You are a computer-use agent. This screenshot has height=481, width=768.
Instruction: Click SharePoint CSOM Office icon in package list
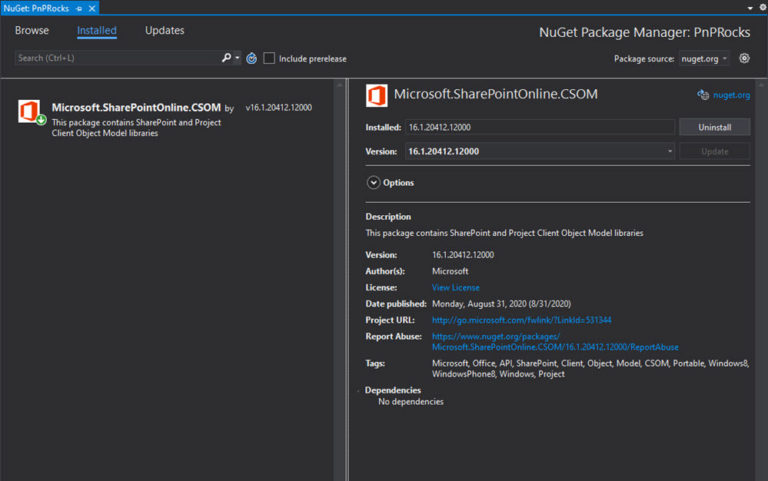coord(30,112)
